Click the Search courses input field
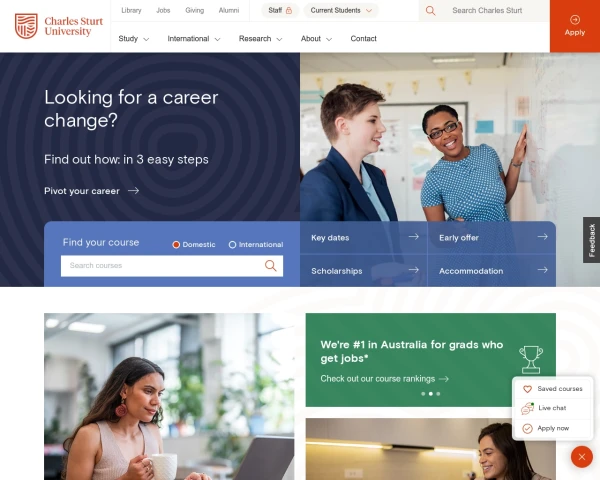This screenshot has height=480, width=600. pos(163,265)
